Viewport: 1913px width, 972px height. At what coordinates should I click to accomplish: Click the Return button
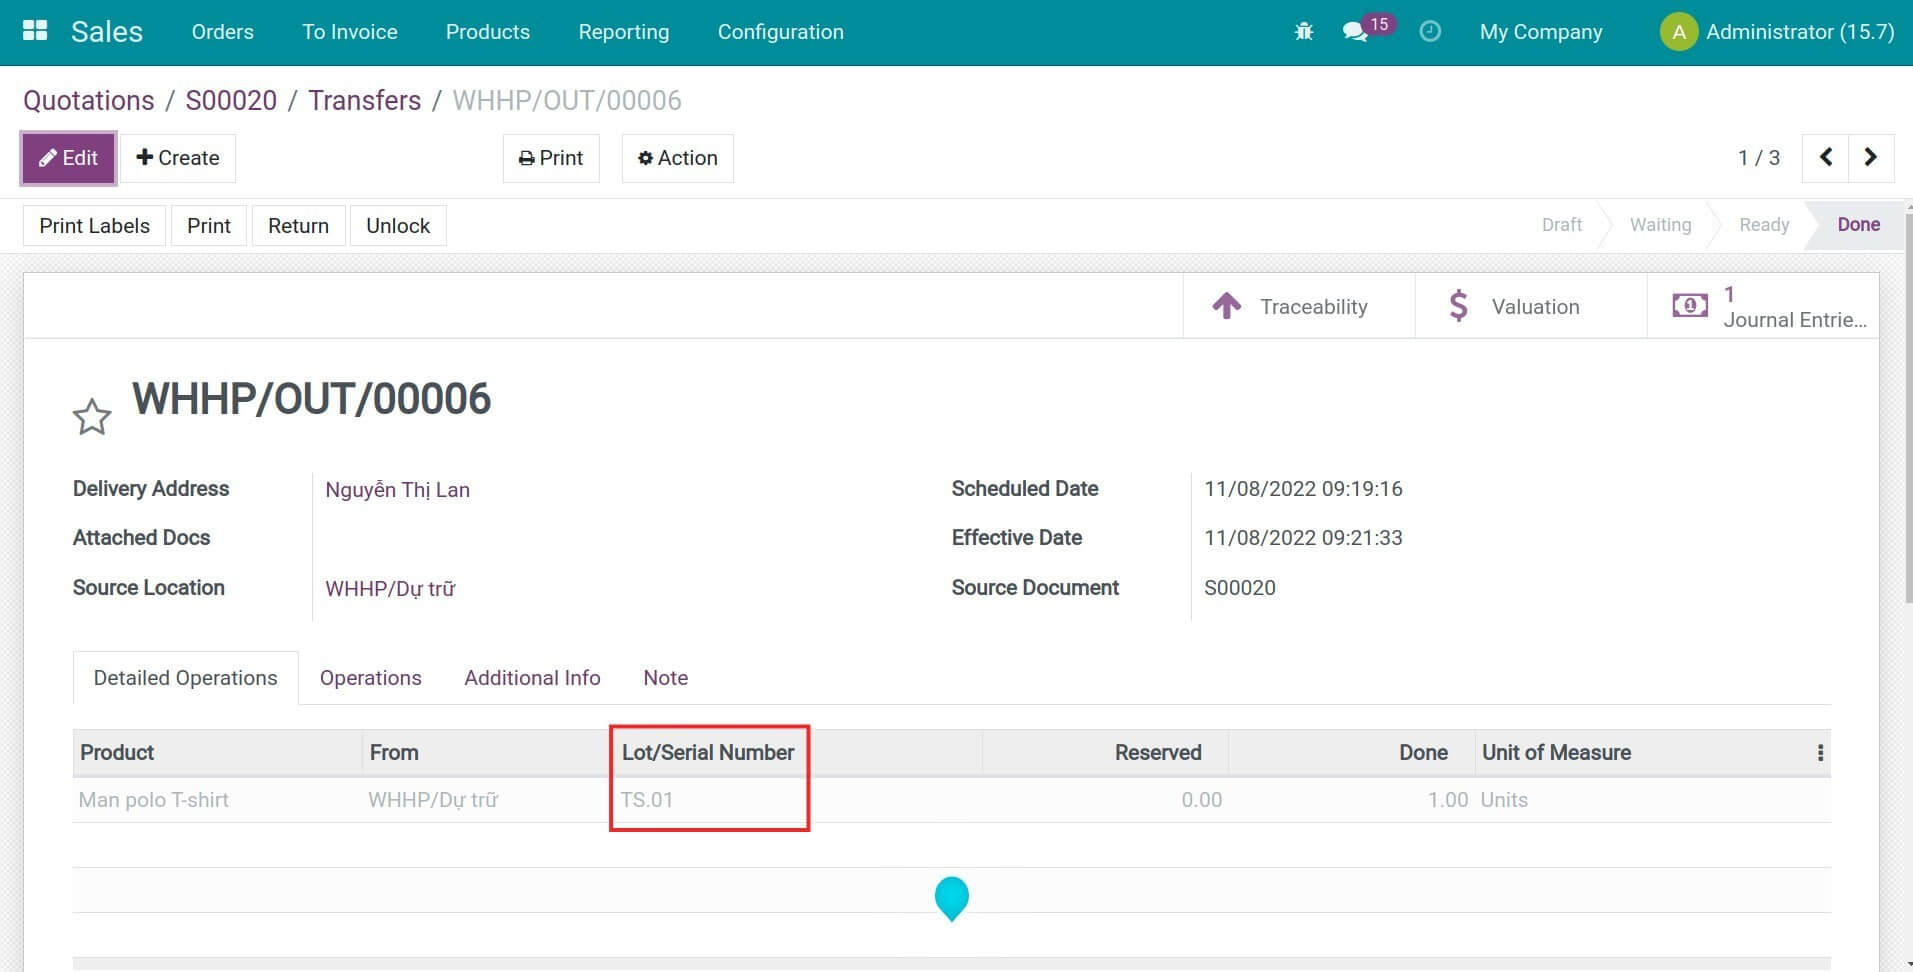pos(298,226)
